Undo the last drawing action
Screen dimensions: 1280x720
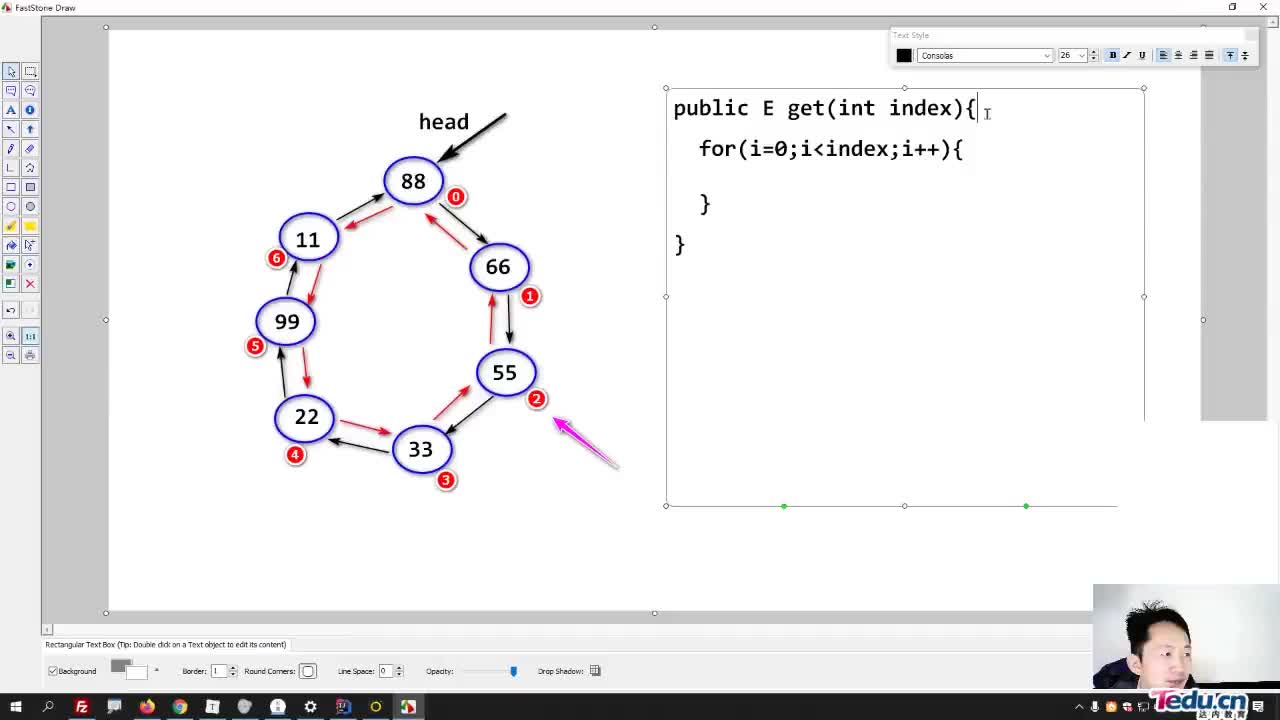[x=11, y=310]
